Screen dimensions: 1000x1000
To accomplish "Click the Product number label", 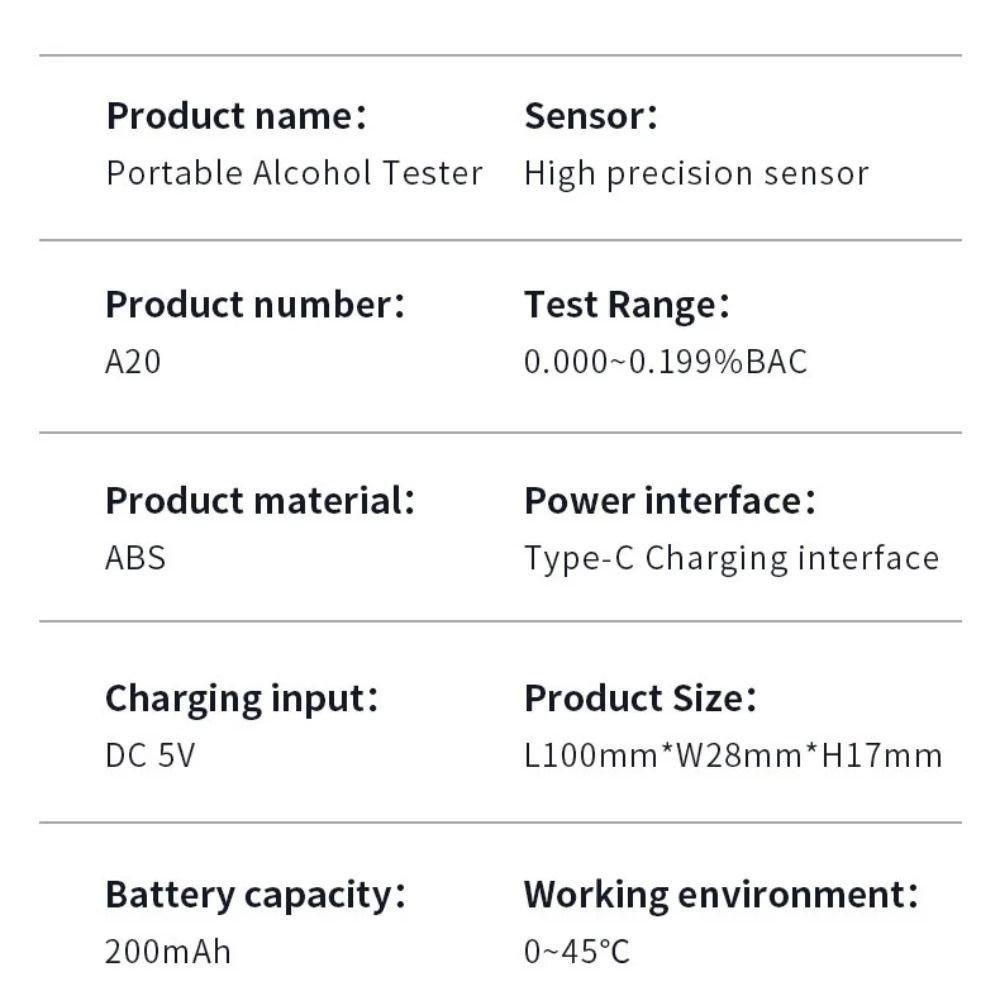I will click(255, 304).
